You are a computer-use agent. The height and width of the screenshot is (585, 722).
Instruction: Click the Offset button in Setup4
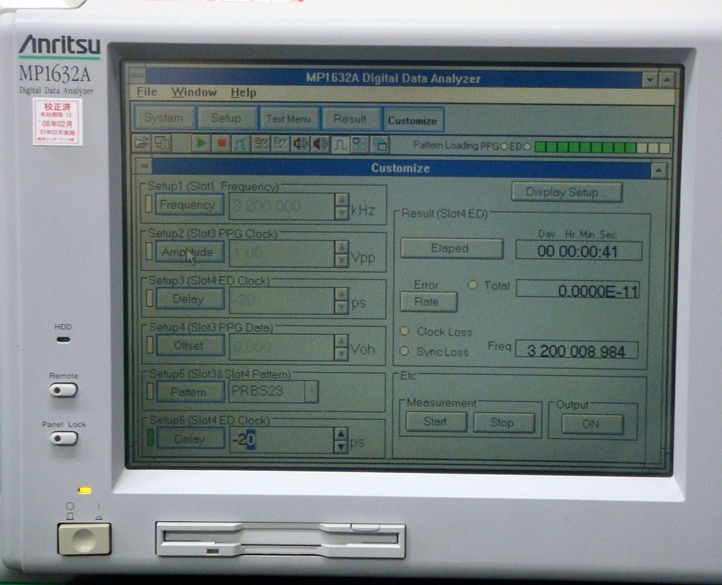190,345
